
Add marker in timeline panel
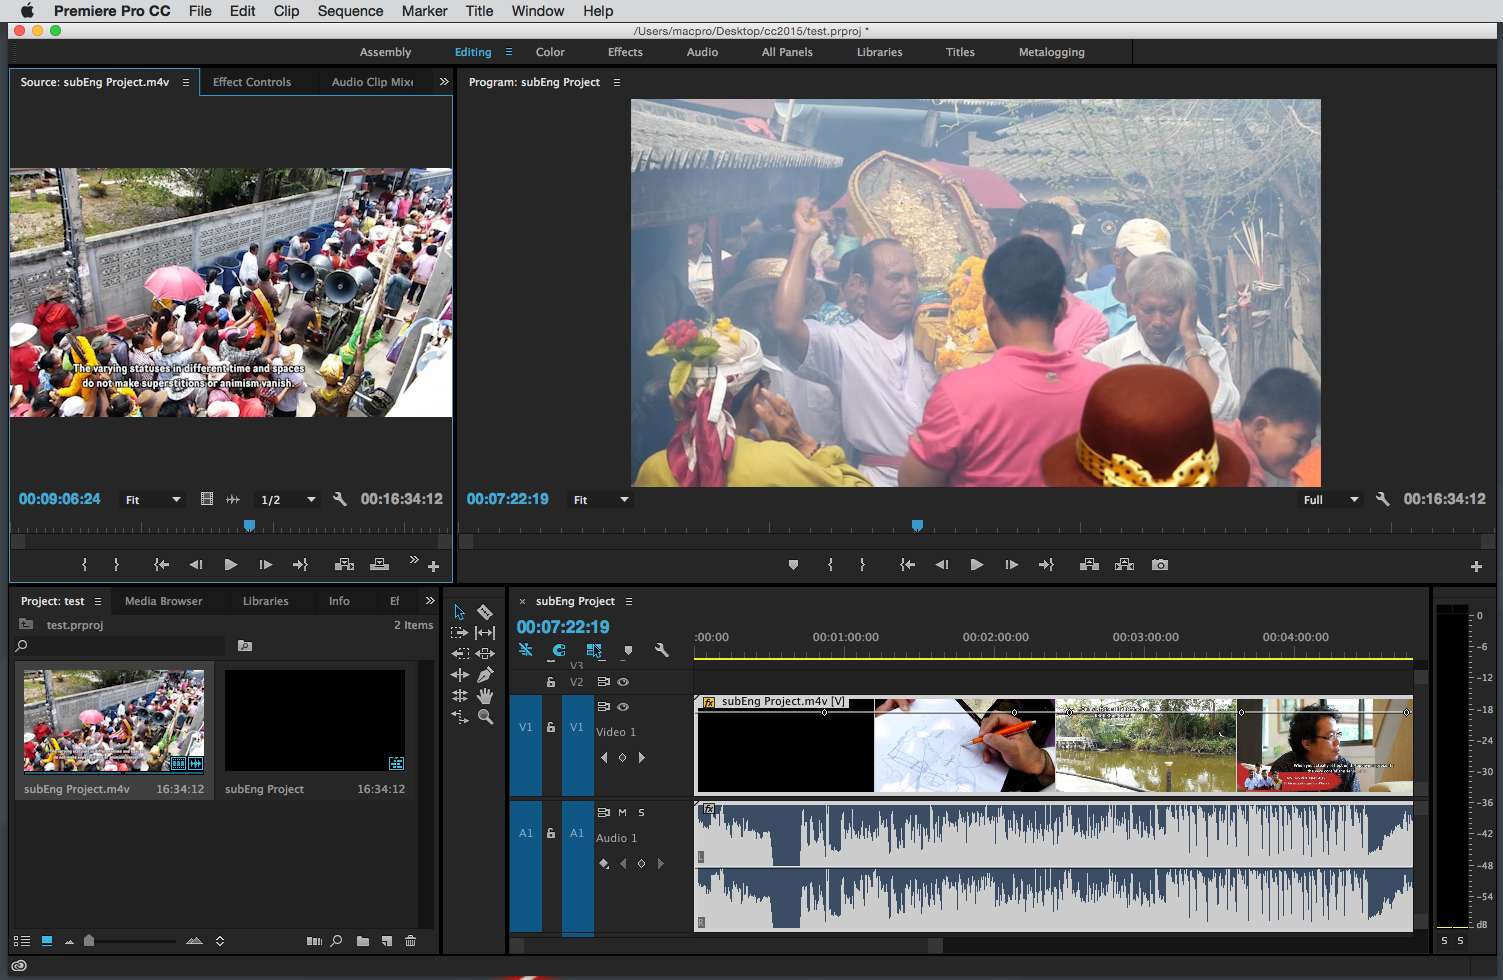[x=628, y=650]
